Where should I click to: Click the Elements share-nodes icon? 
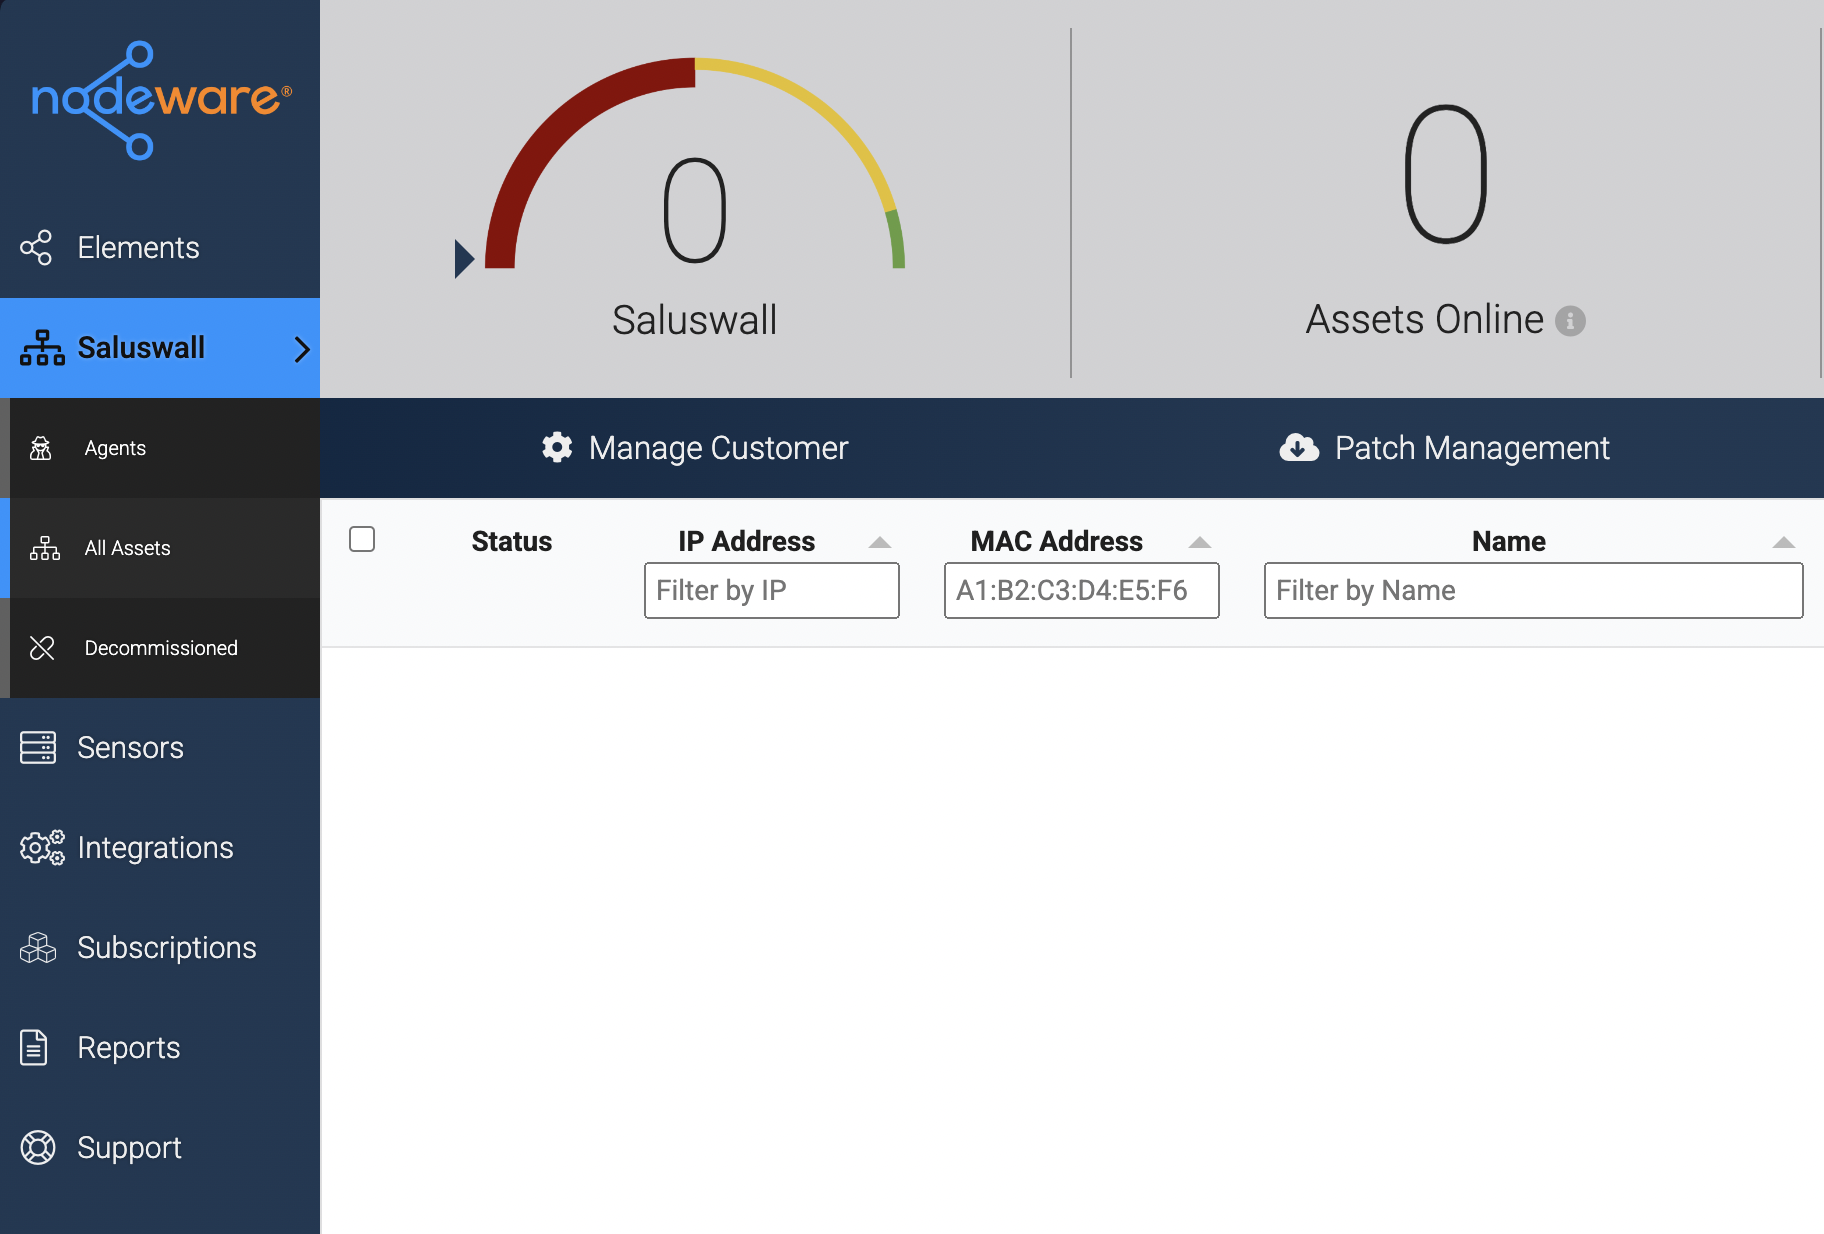click(36, 248)
